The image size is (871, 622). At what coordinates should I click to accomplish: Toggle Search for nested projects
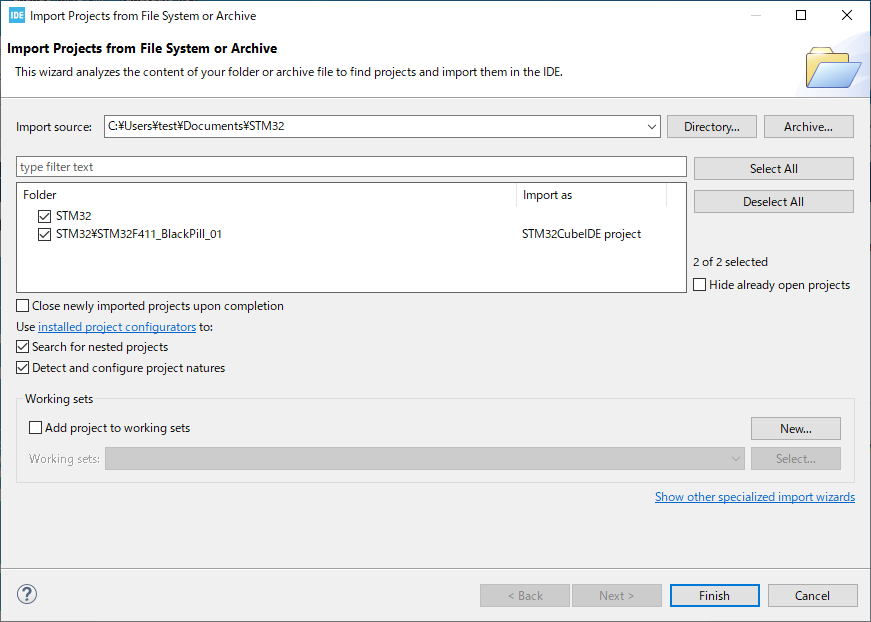[23, 347]
